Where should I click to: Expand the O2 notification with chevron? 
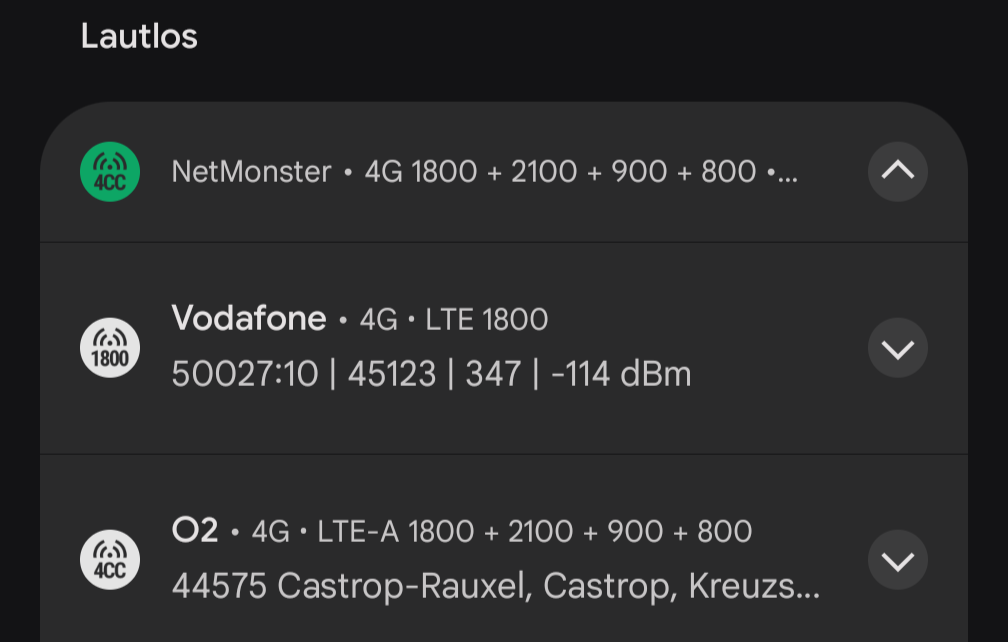897,560
